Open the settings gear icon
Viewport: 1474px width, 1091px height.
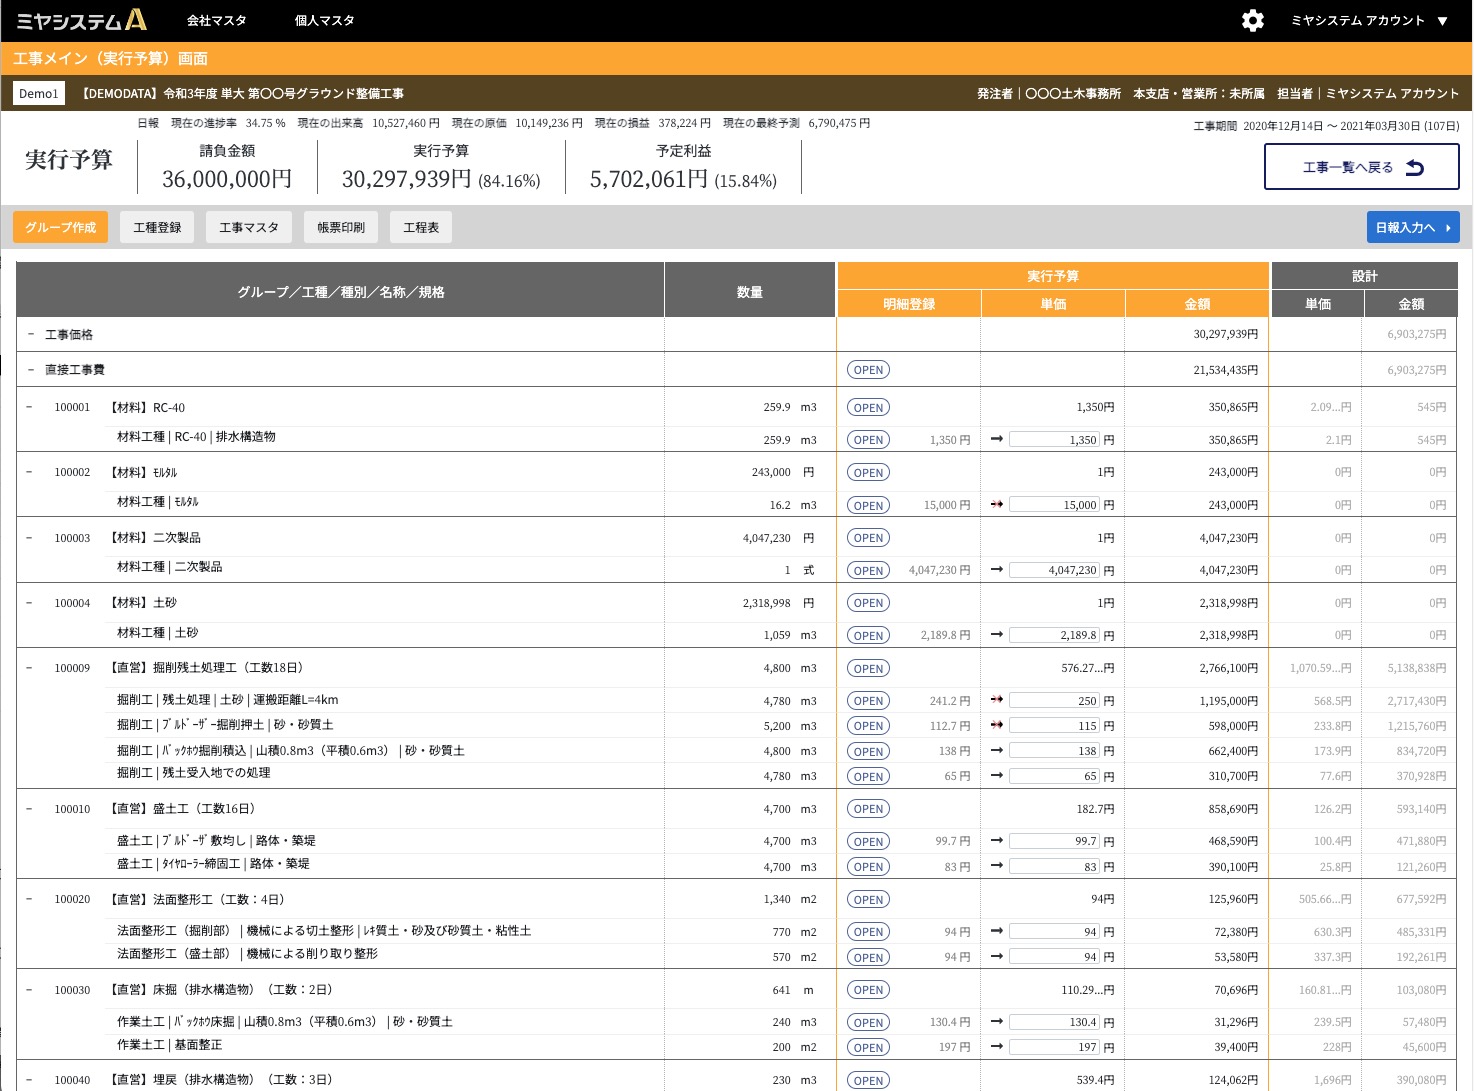(x=1252, y=20)
